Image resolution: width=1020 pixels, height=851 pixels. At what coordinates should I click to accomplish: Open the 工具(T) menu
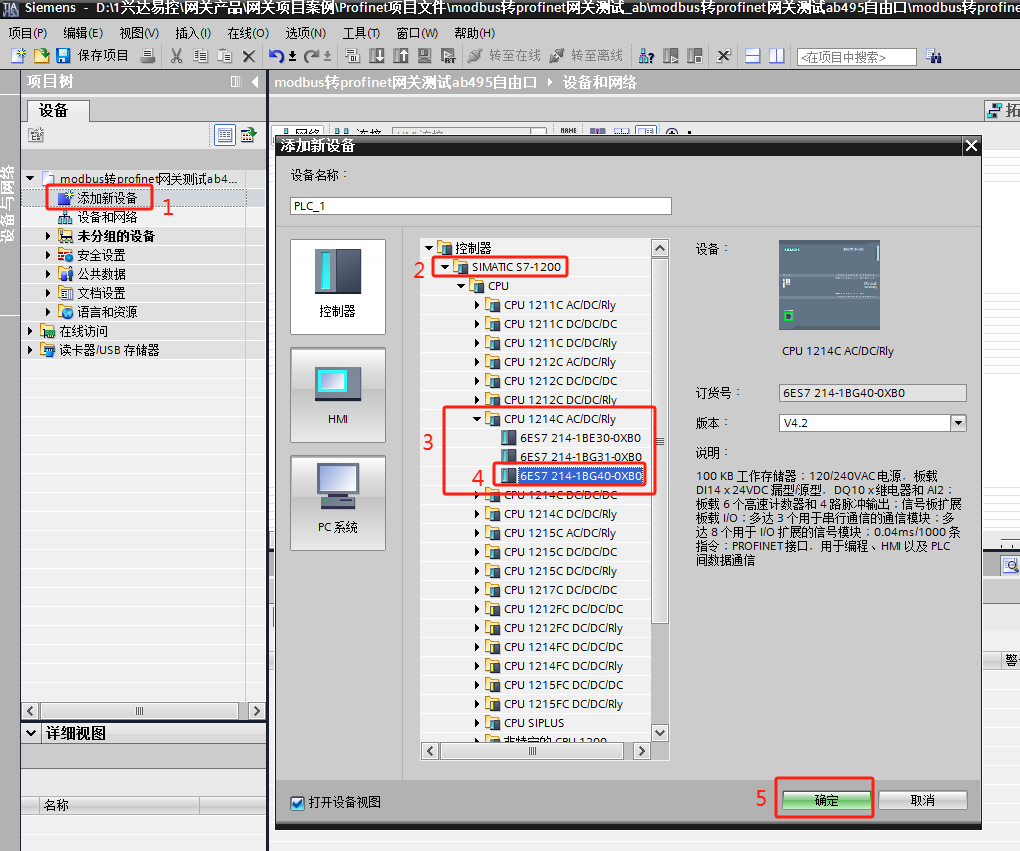click(x=361, y=33)
